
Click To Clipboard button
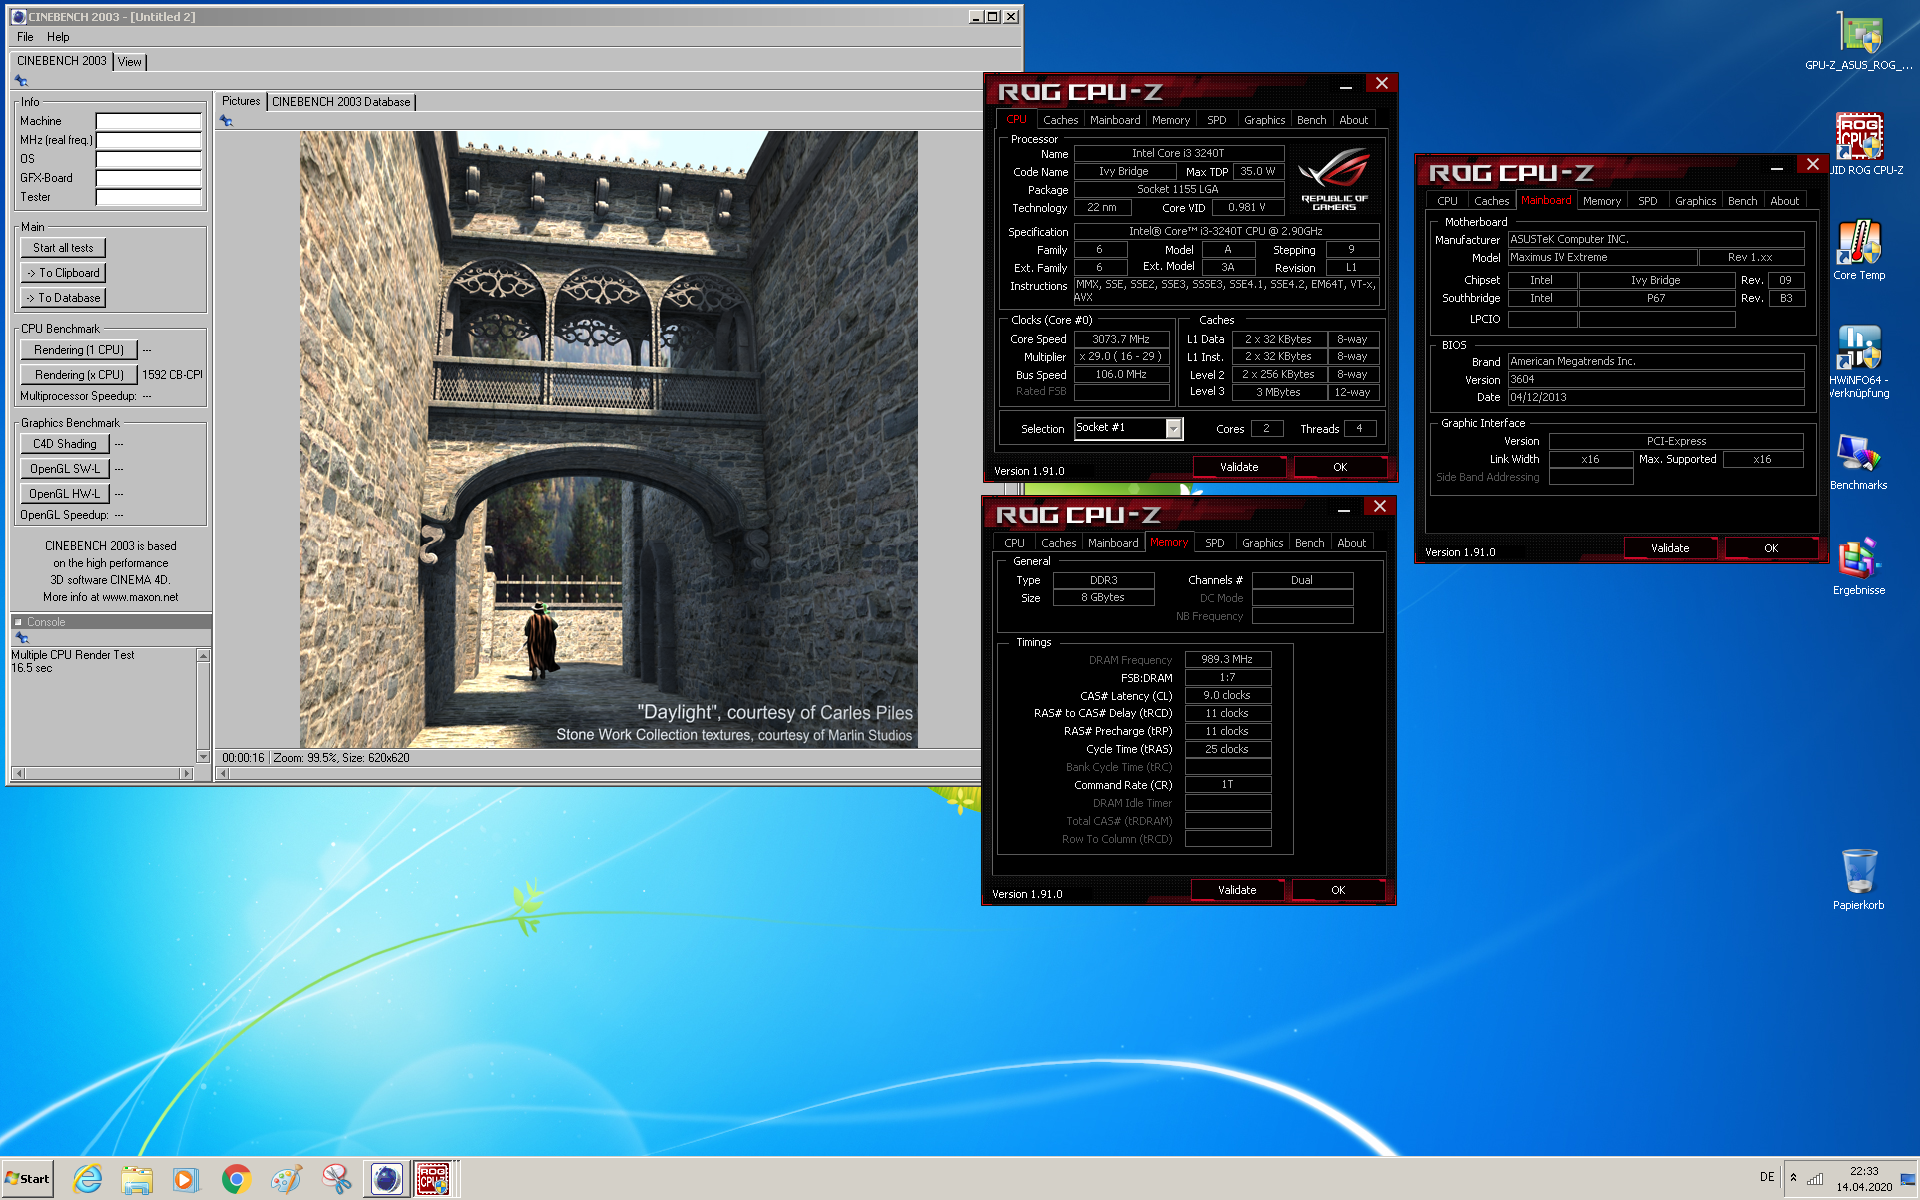click(x=63, y=273)
